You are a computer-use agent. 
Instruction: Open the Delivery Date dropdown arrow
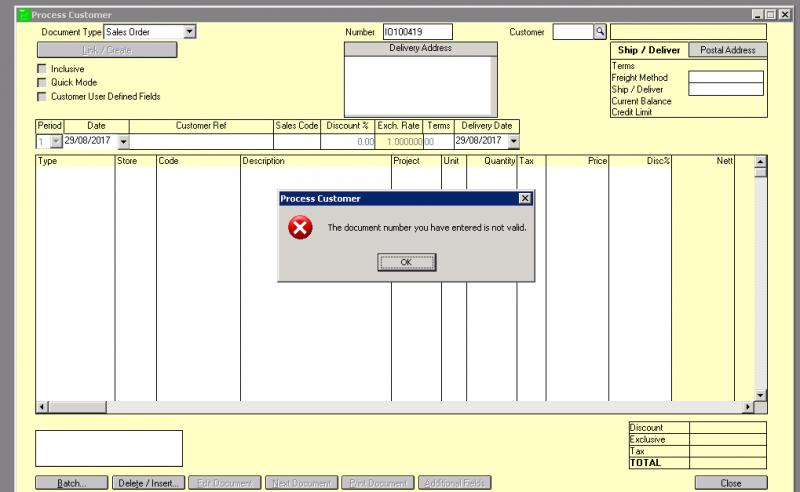point(514,142)
